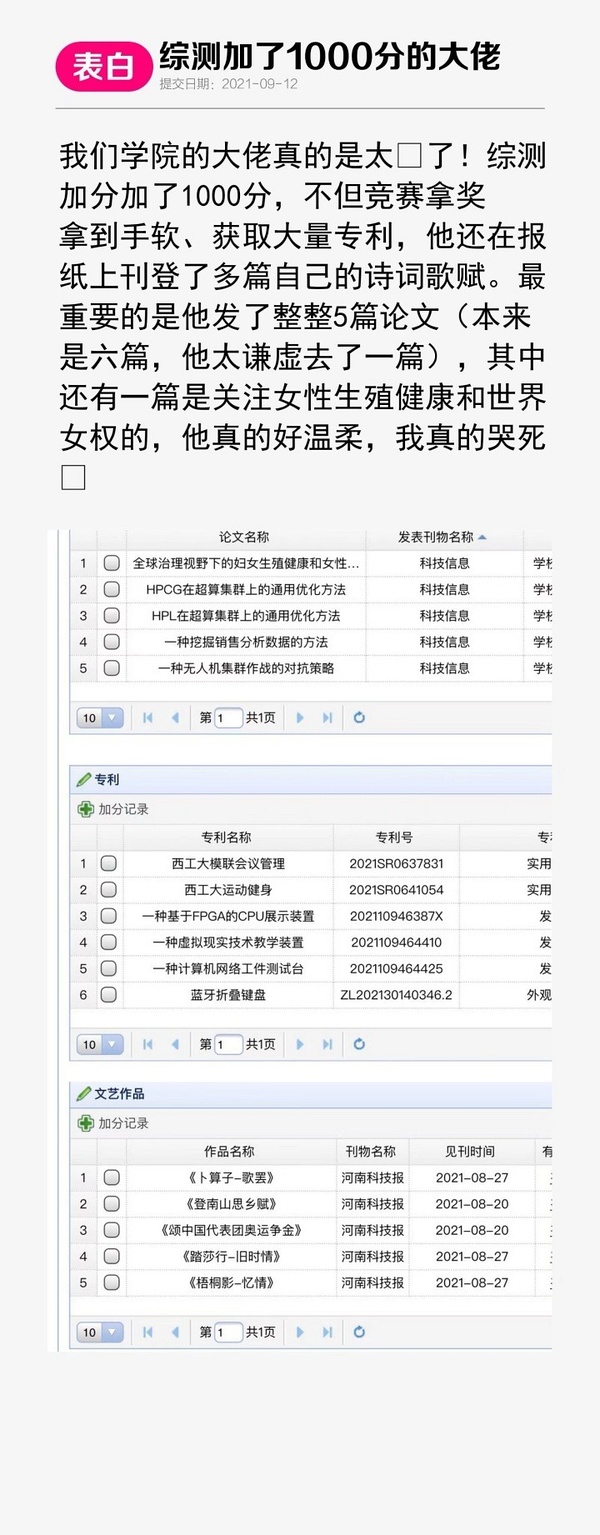This screenshot has width=600, height=1535.
Task: Jump to last page in the literary works pager
Action: click(x=327, y=1332)
